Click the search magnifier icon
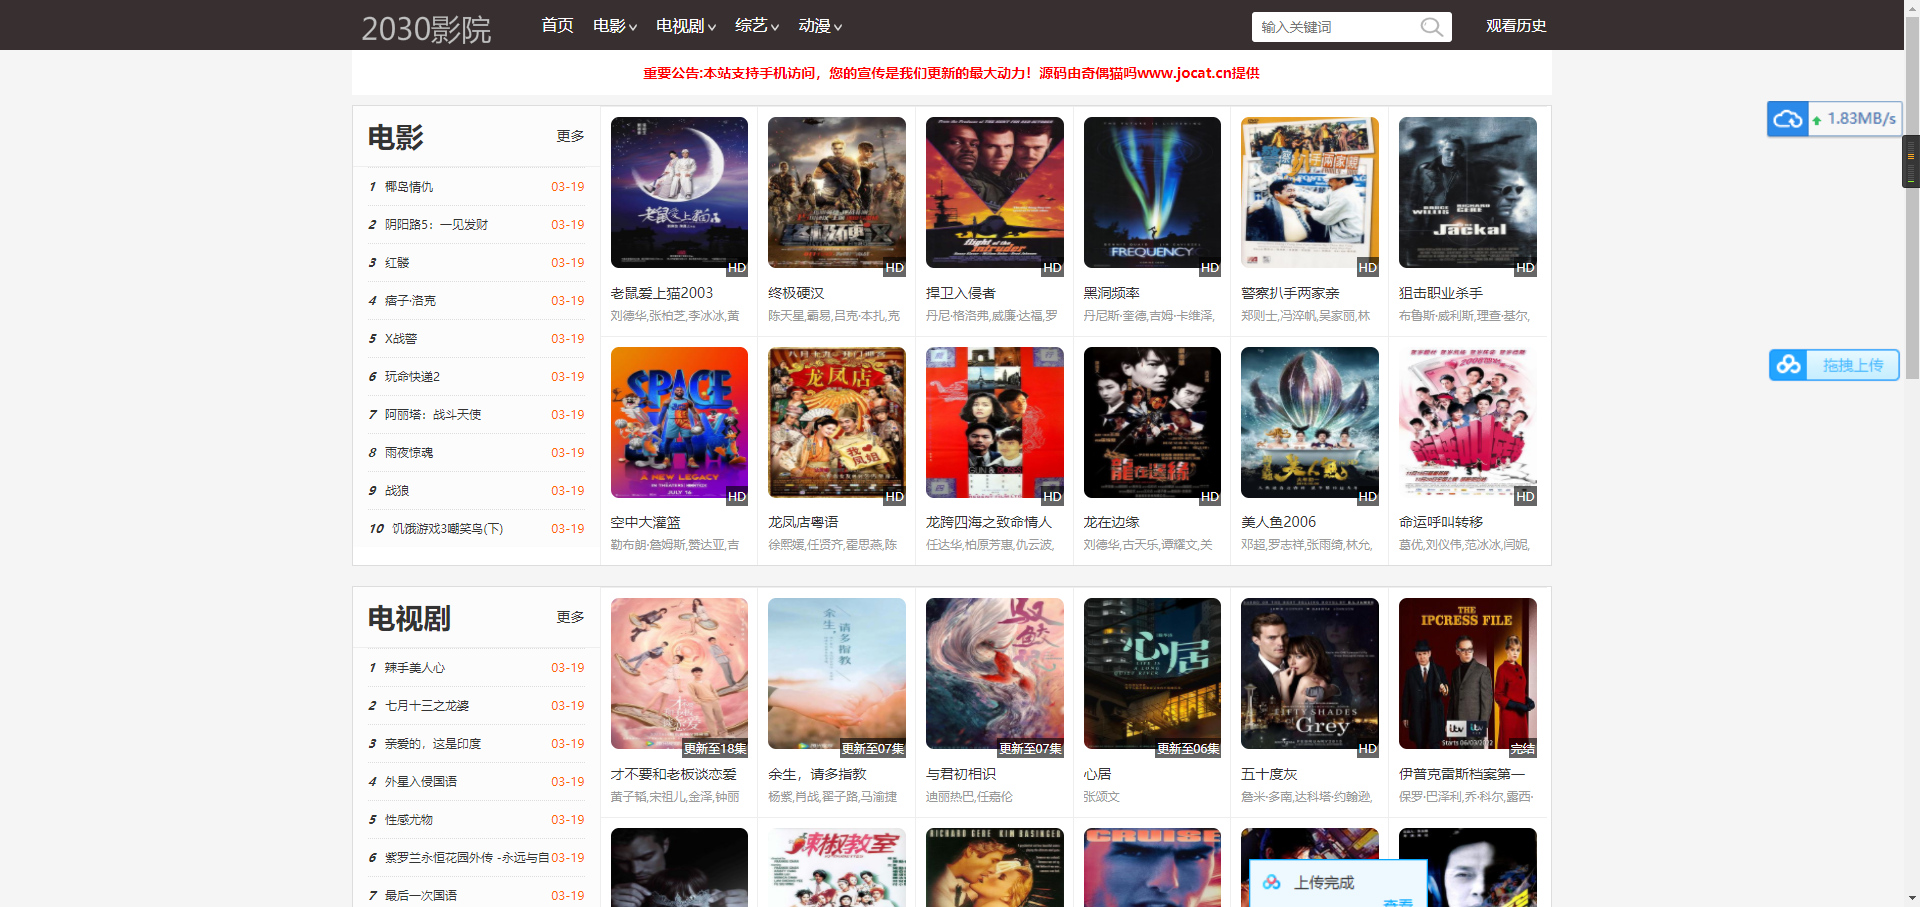Viewport: 1920px width, 907px height. pyautogui.click(x=1431, y=27)
